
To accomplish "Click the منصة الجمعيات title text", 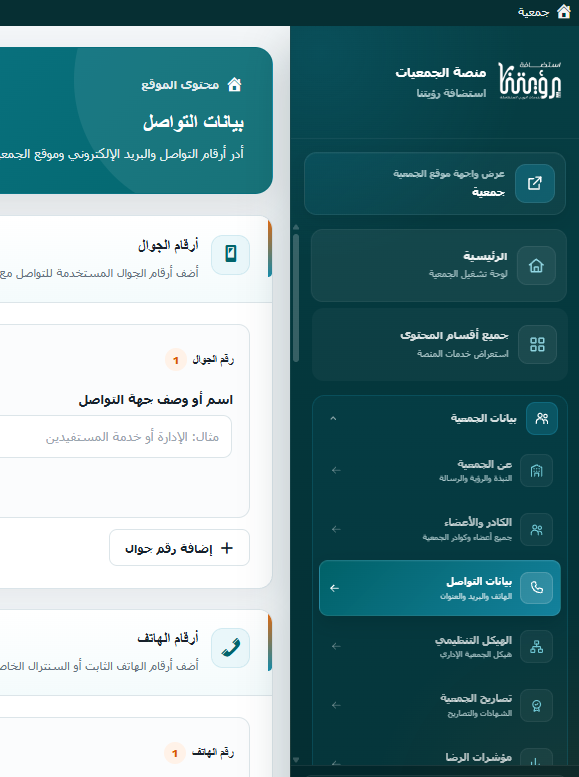I will pyautogui.click(x=441, y=72).
